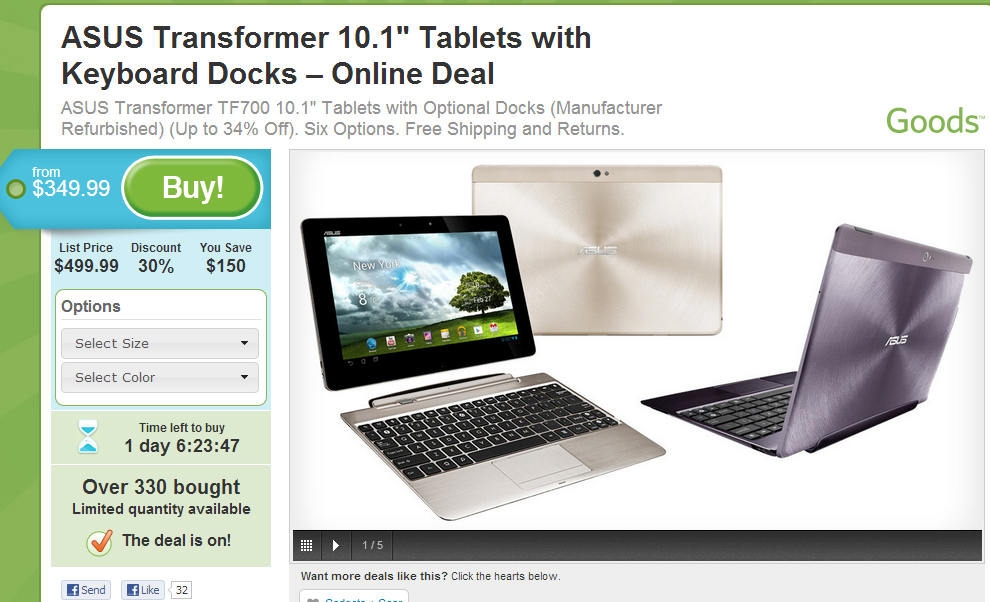Open the gallery thumbnail grid view
The image size is (990, 602).
307,545
